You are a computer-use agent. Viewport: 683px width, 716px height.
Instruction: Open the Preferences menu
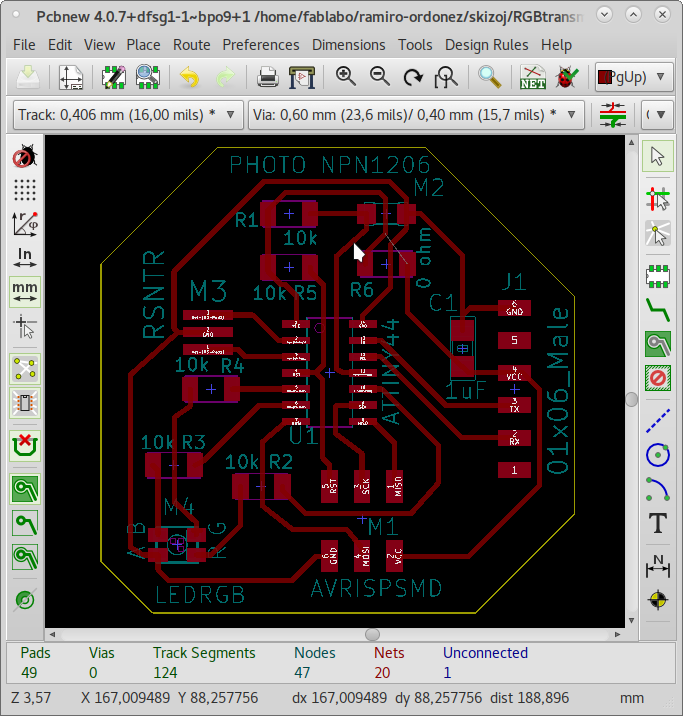click(x=261, y=45)
